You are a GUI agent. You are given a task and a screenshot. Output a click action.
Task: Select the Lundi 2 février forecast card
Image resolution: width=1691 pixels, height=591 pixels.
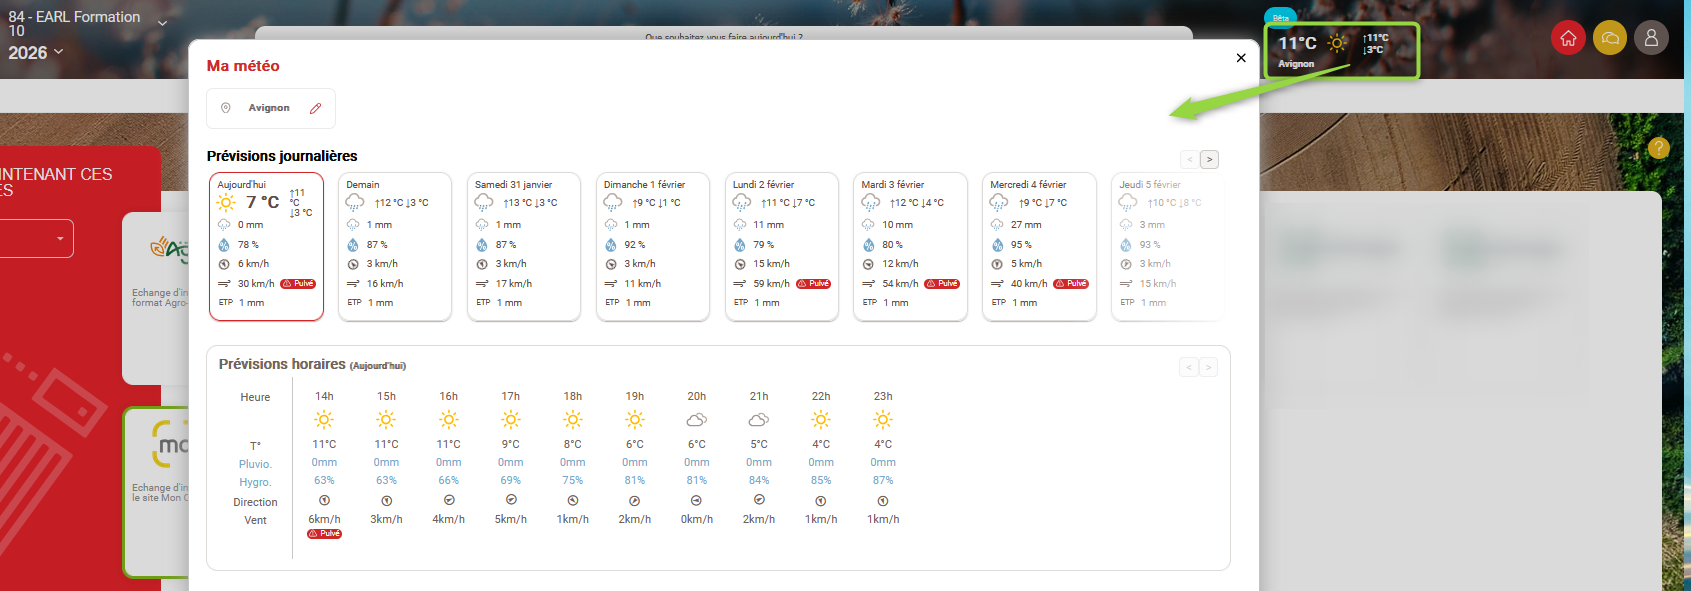781,246
